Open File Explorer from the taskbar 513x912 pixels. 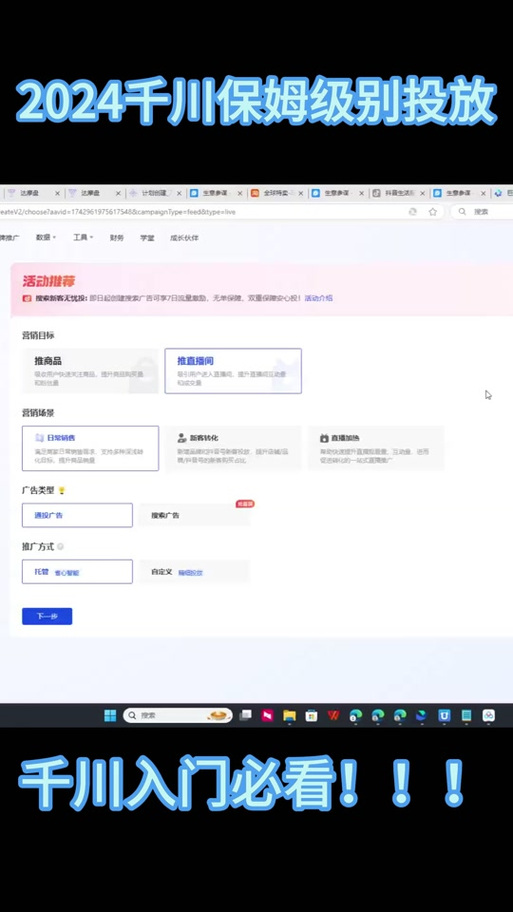click(x=290, y=715)
